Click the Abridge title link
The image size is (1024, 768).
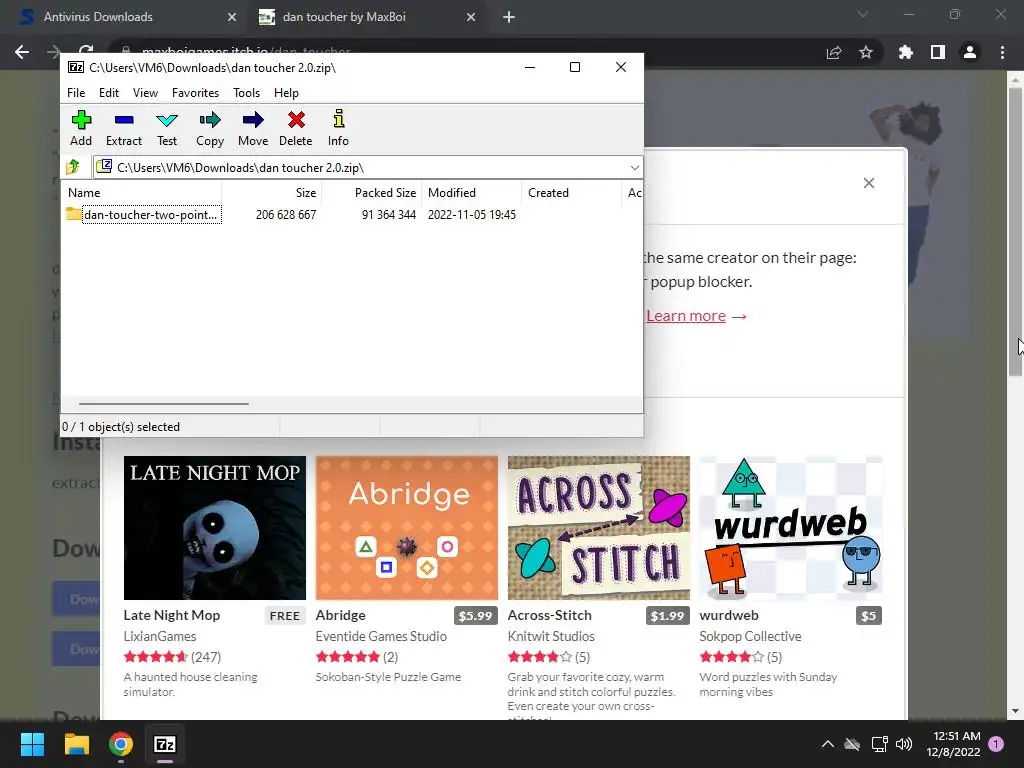340,615
